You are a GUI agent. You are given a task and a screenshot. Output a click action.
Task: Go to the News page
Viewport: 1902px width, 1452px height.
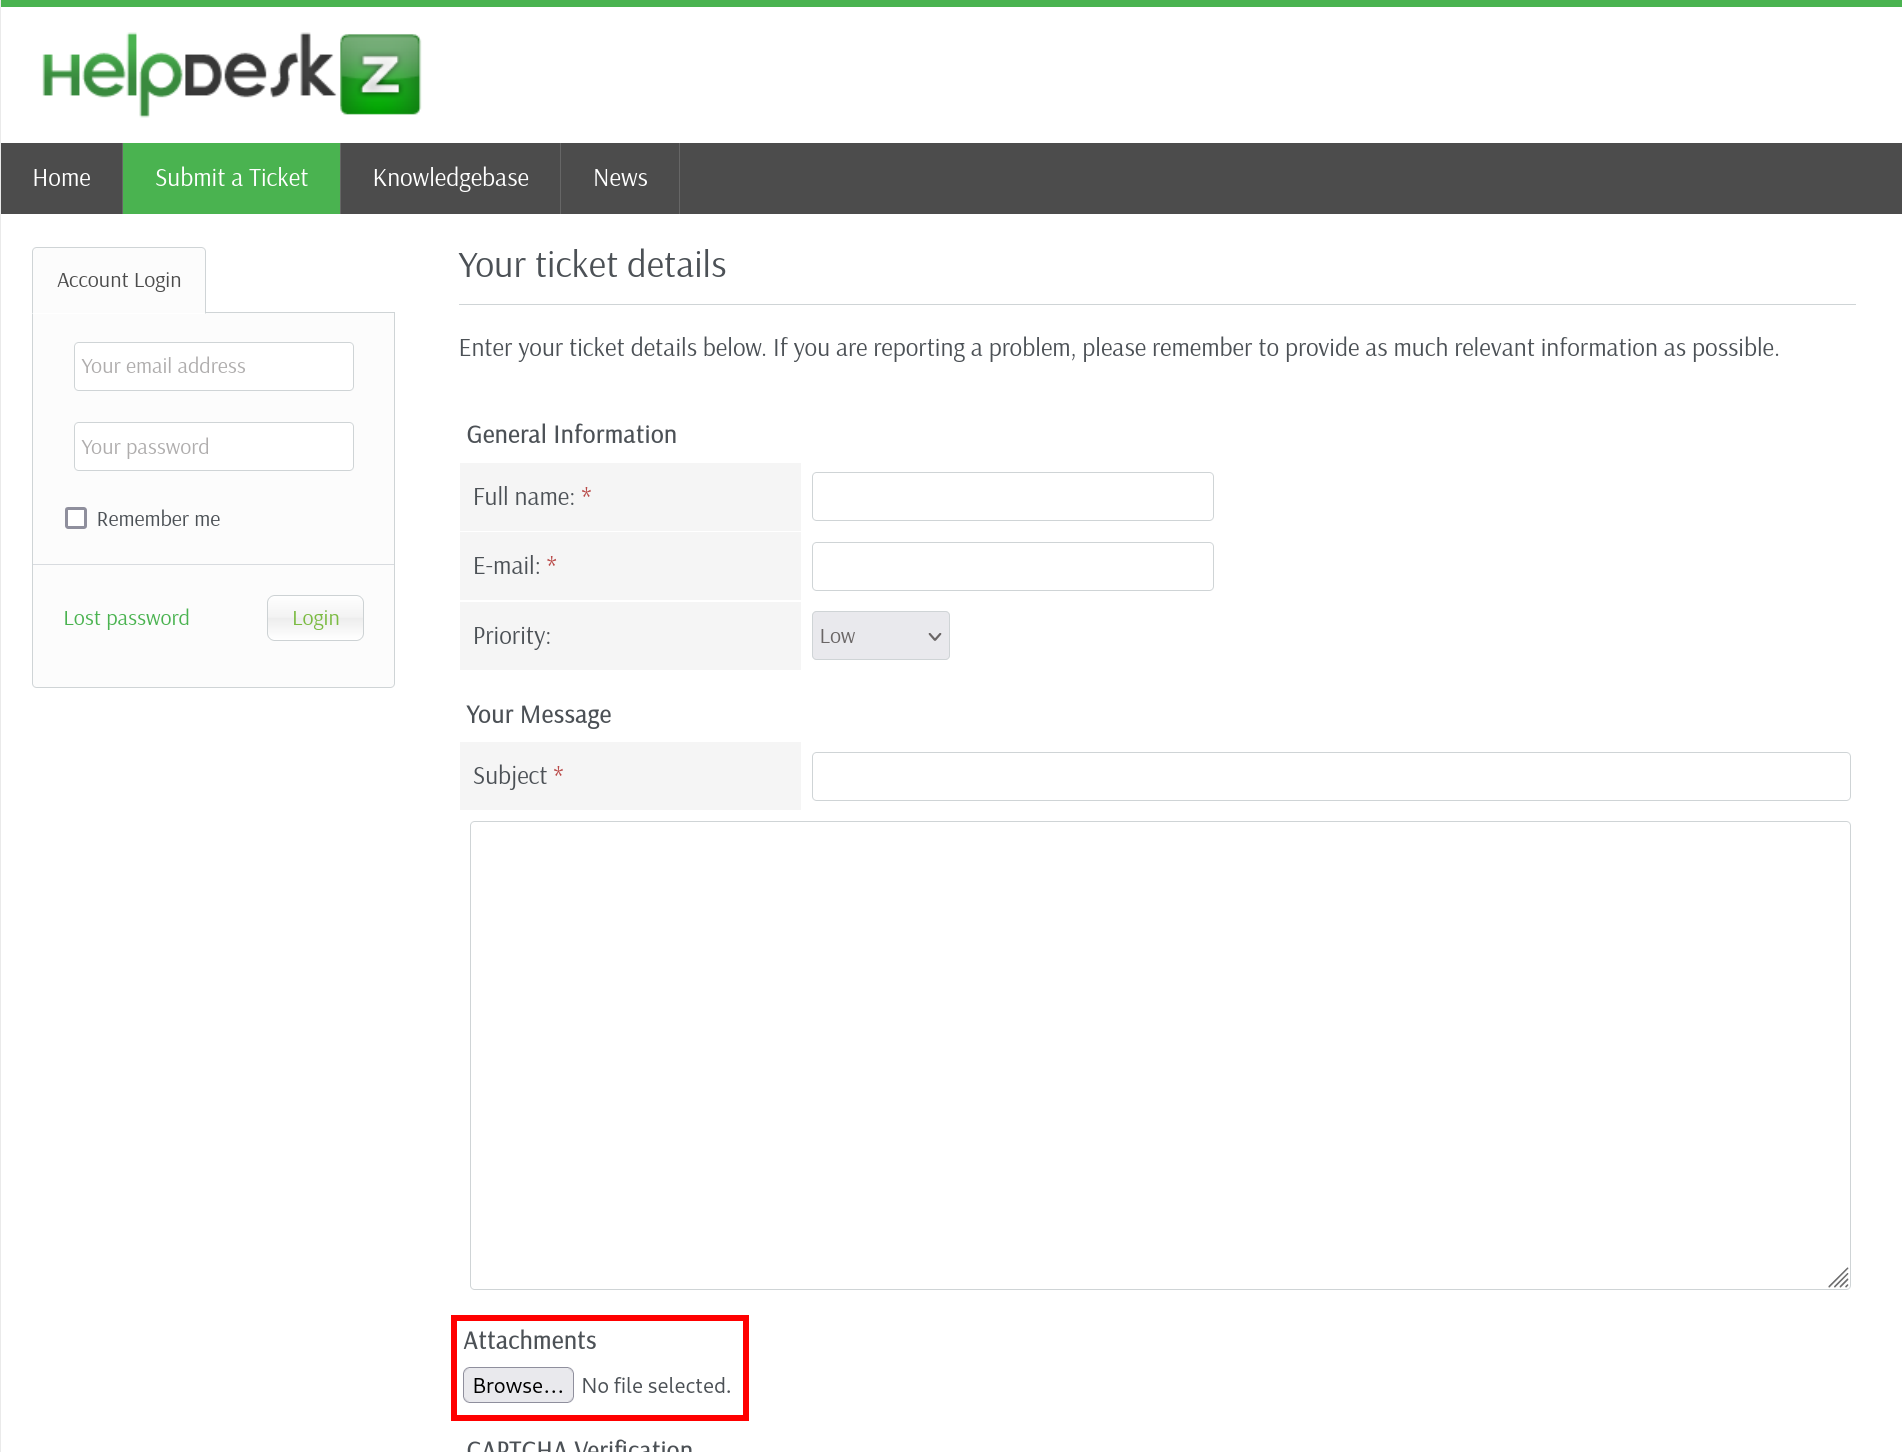pos(620,178)
